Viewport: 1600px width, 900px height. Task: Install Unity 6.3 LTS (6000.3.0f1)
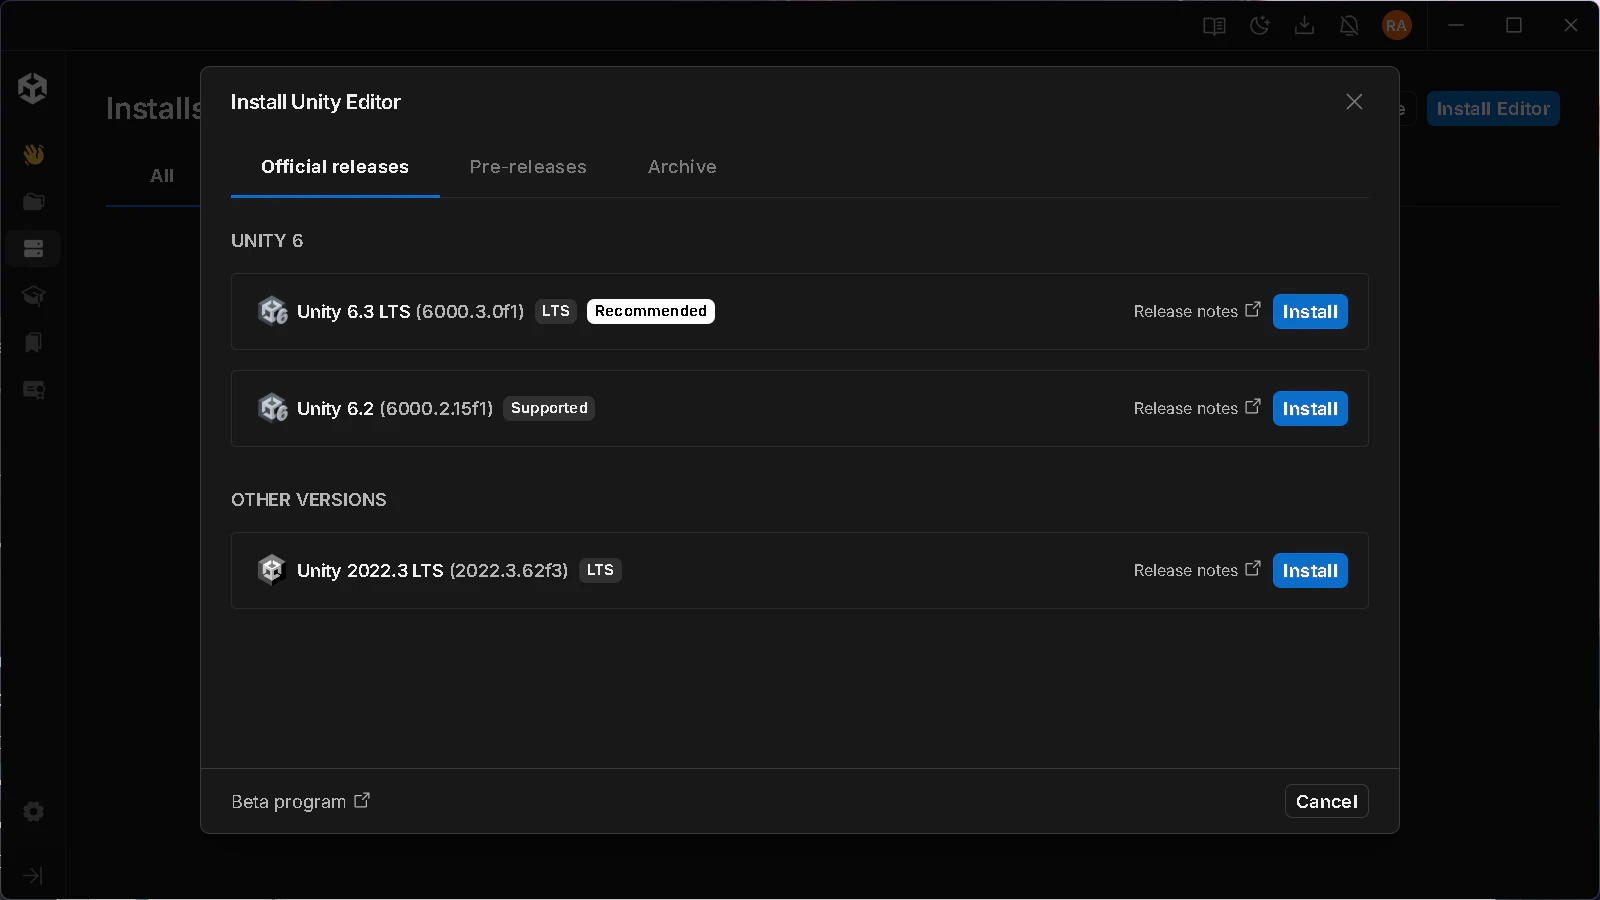point(1310,312)
